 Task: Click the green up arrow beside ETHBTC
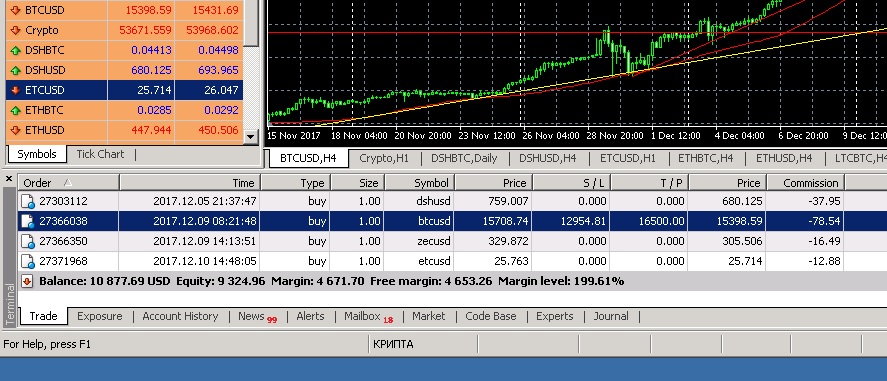pos(15,110)
